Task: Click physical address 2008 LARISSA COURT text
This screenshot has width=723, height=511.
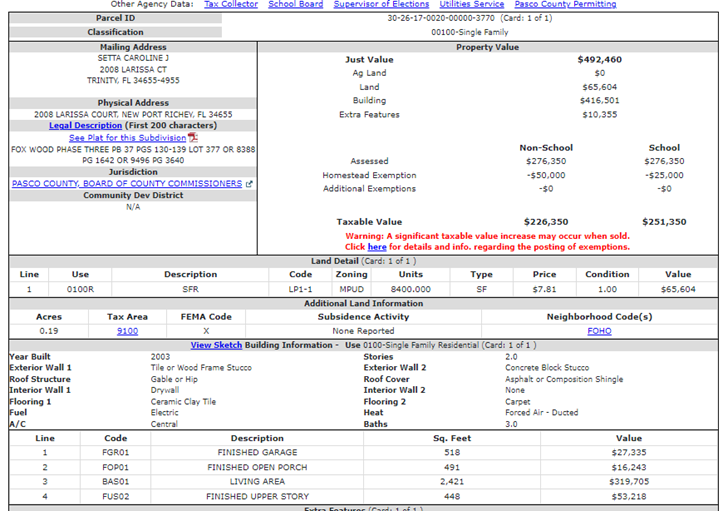Action: 133,114
